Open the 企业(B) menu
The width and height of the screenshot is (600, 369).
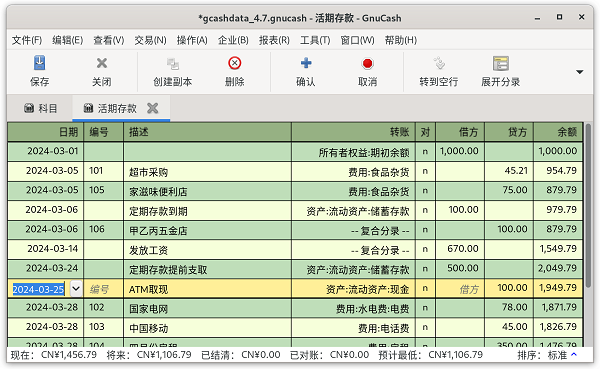click(233, 40)
